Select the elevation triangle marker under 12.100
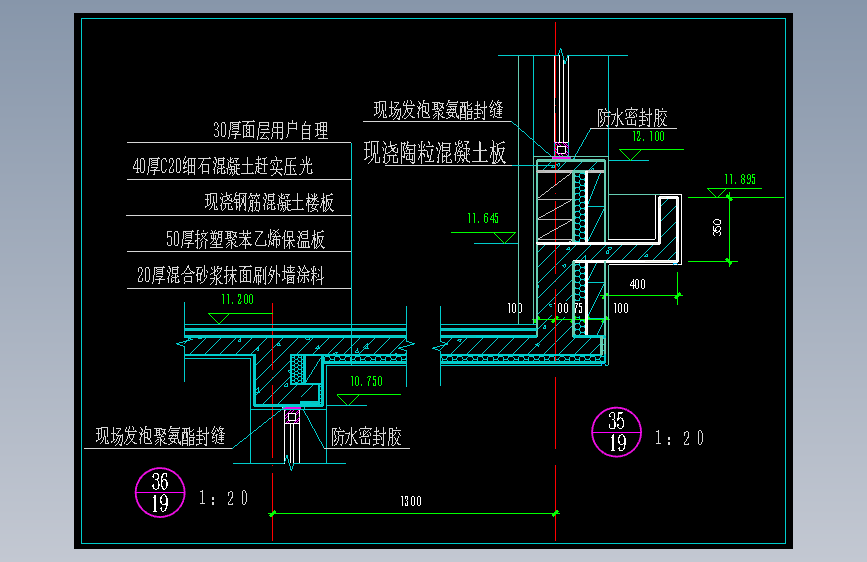 pyautogui.click(x=630, y=155)
